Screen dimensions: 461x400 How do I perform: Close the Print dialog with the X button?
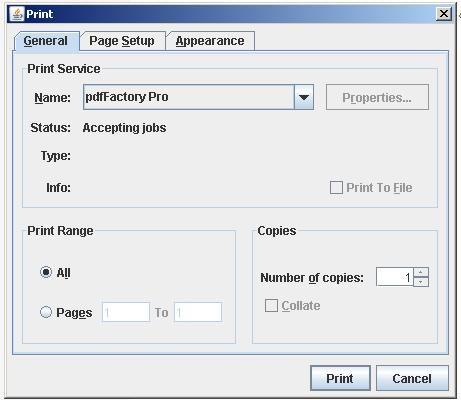444,14
